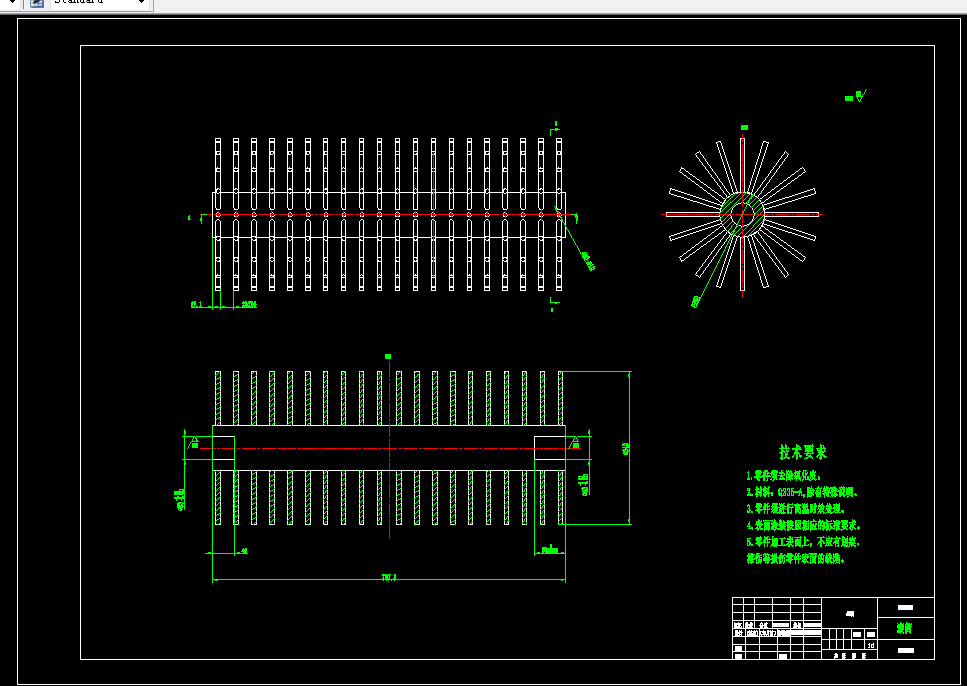Image resolution: width=967 pixels, height=686 pixels.
Task: Select note line 2 mentioning Q235-A material
Action: (802, 492)
